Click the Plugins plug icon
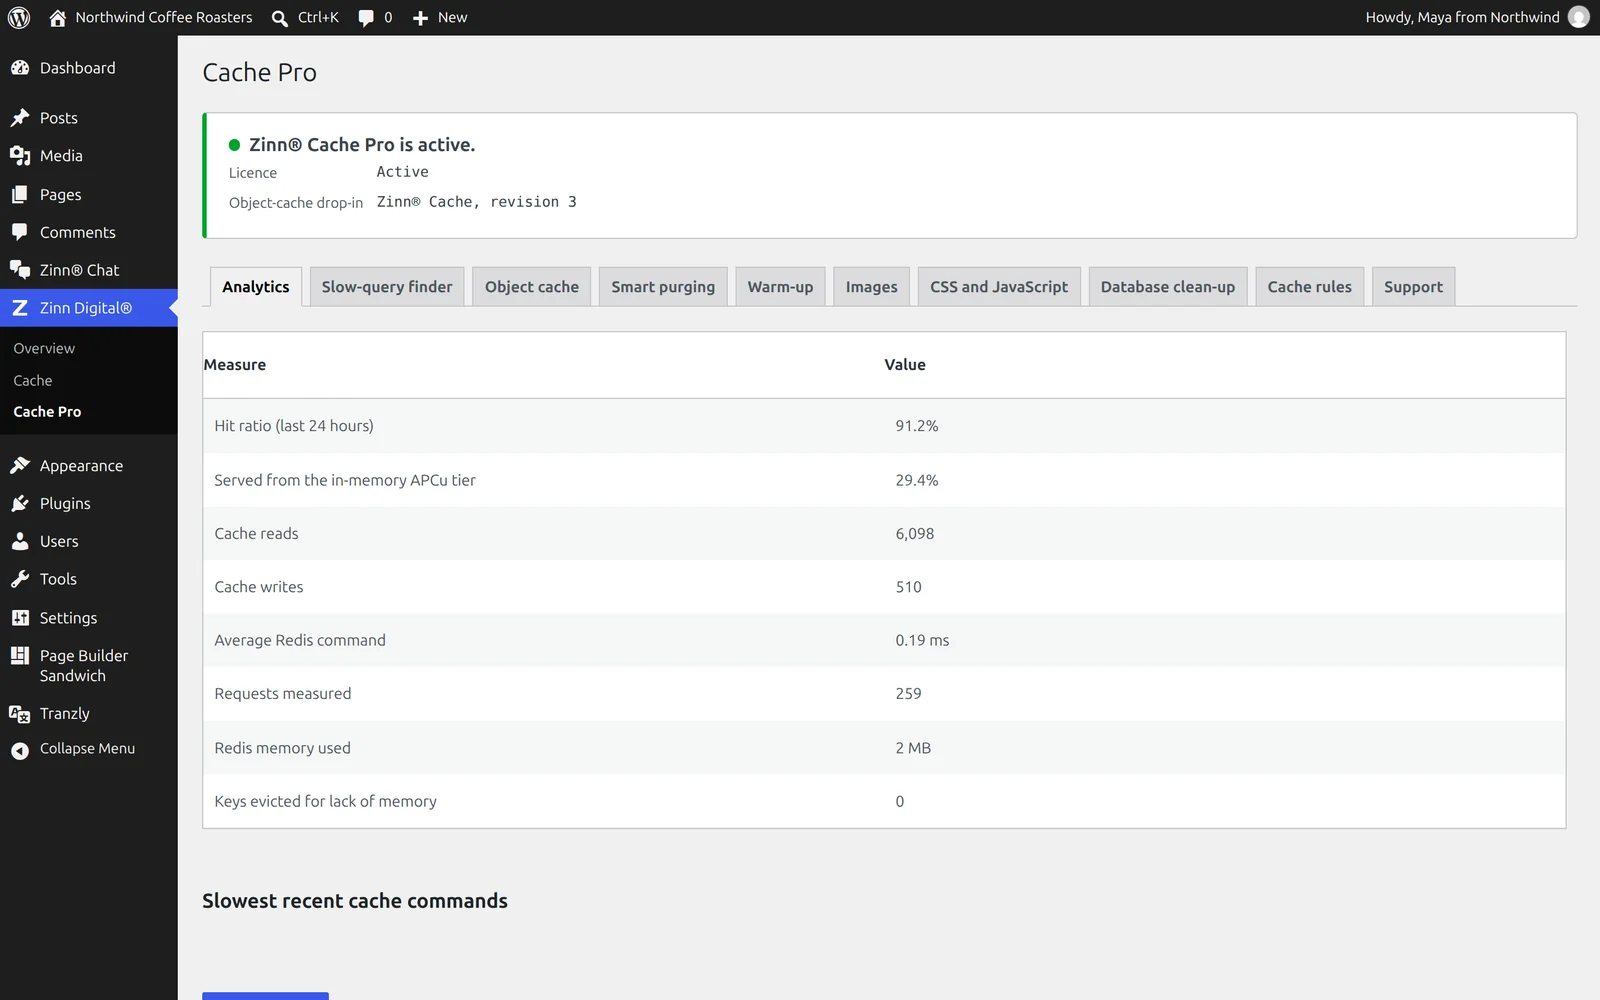 [x=20, y=504]
